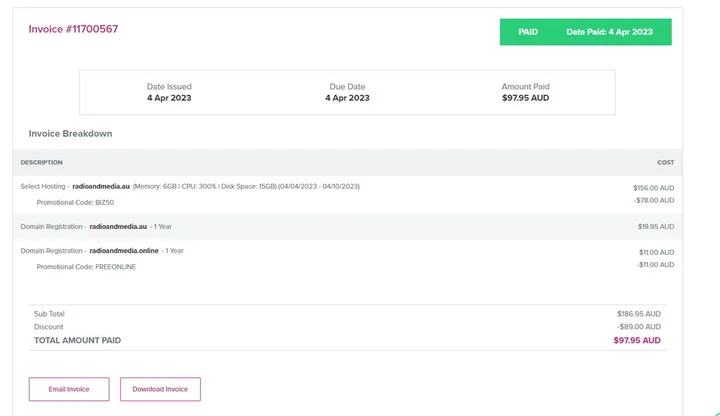Select the Invoice #11700567 heading
The image size is (720, 416).
coord(73,29)
